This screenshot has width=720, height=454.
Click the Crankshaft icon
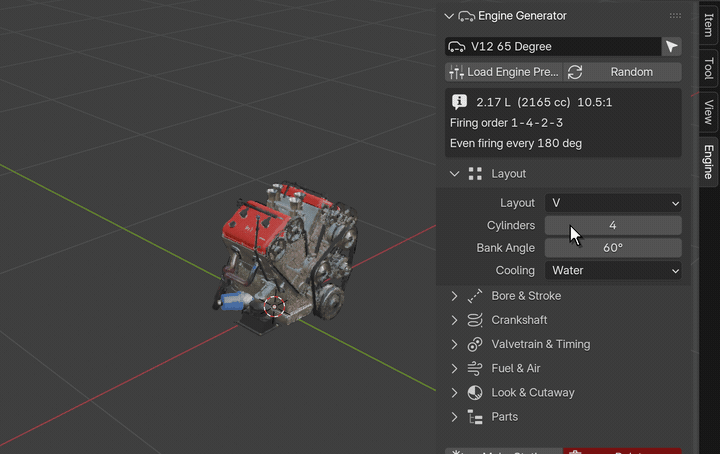[x=475, y=320]
